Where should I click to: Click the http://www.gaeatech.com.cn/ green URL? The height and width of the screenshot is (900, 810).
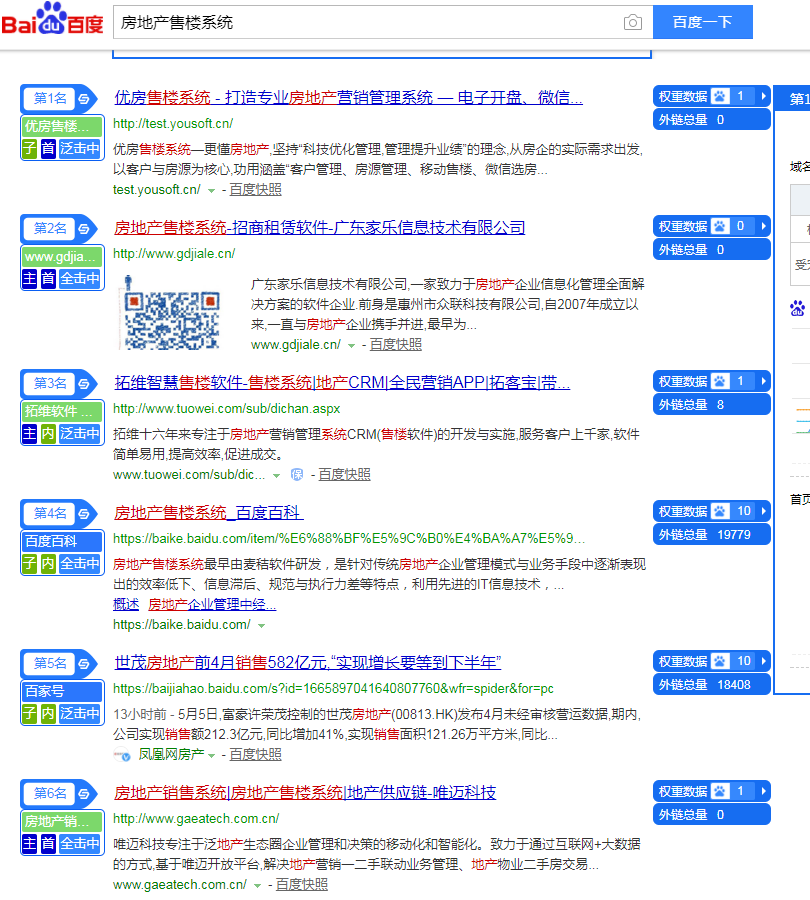[x=196, y=818]
